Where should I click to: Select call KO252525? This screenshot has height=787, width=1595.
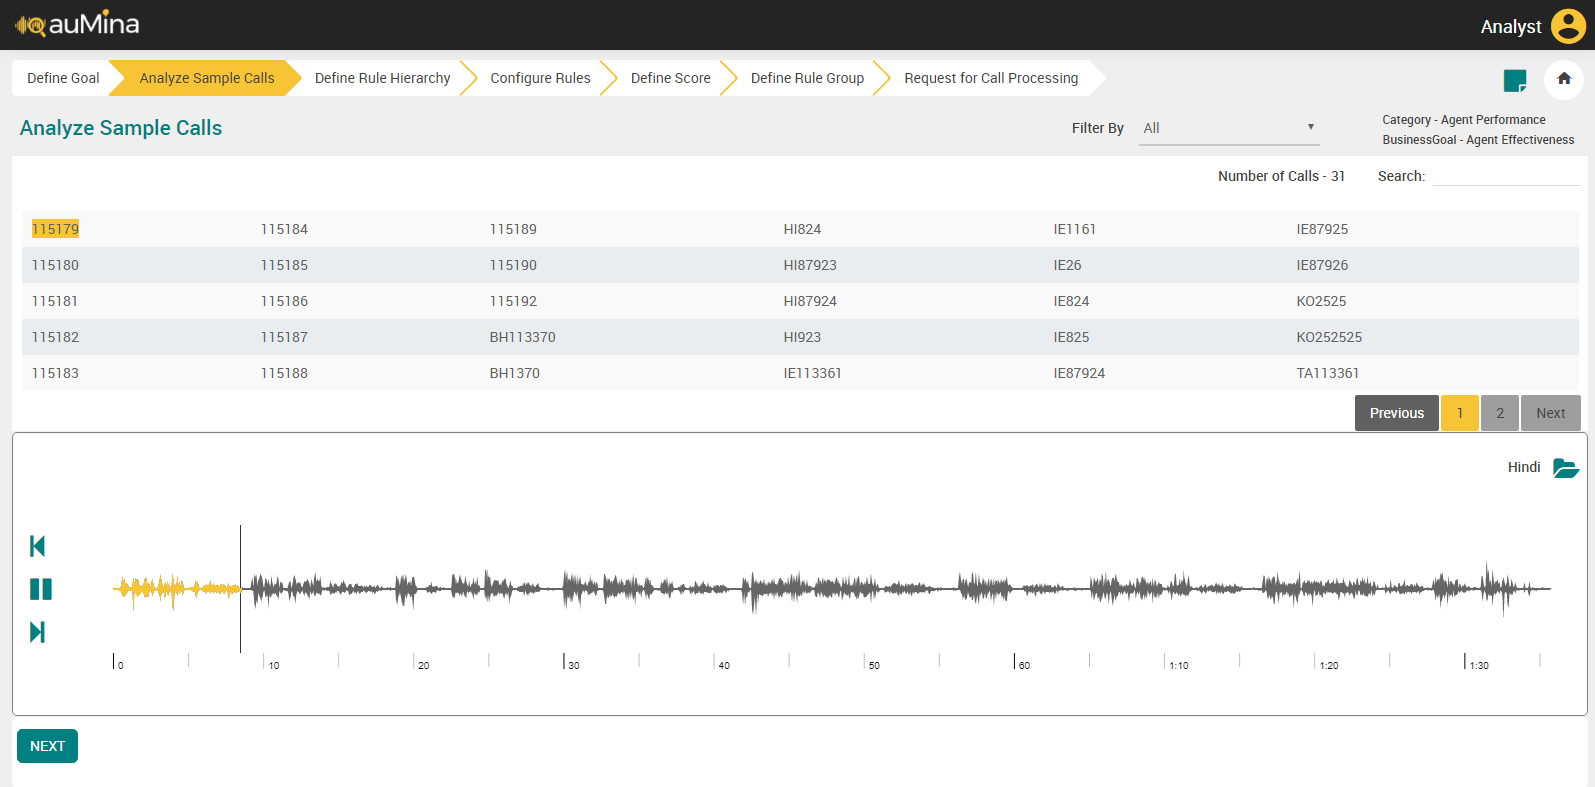[x=1329, y=337]
